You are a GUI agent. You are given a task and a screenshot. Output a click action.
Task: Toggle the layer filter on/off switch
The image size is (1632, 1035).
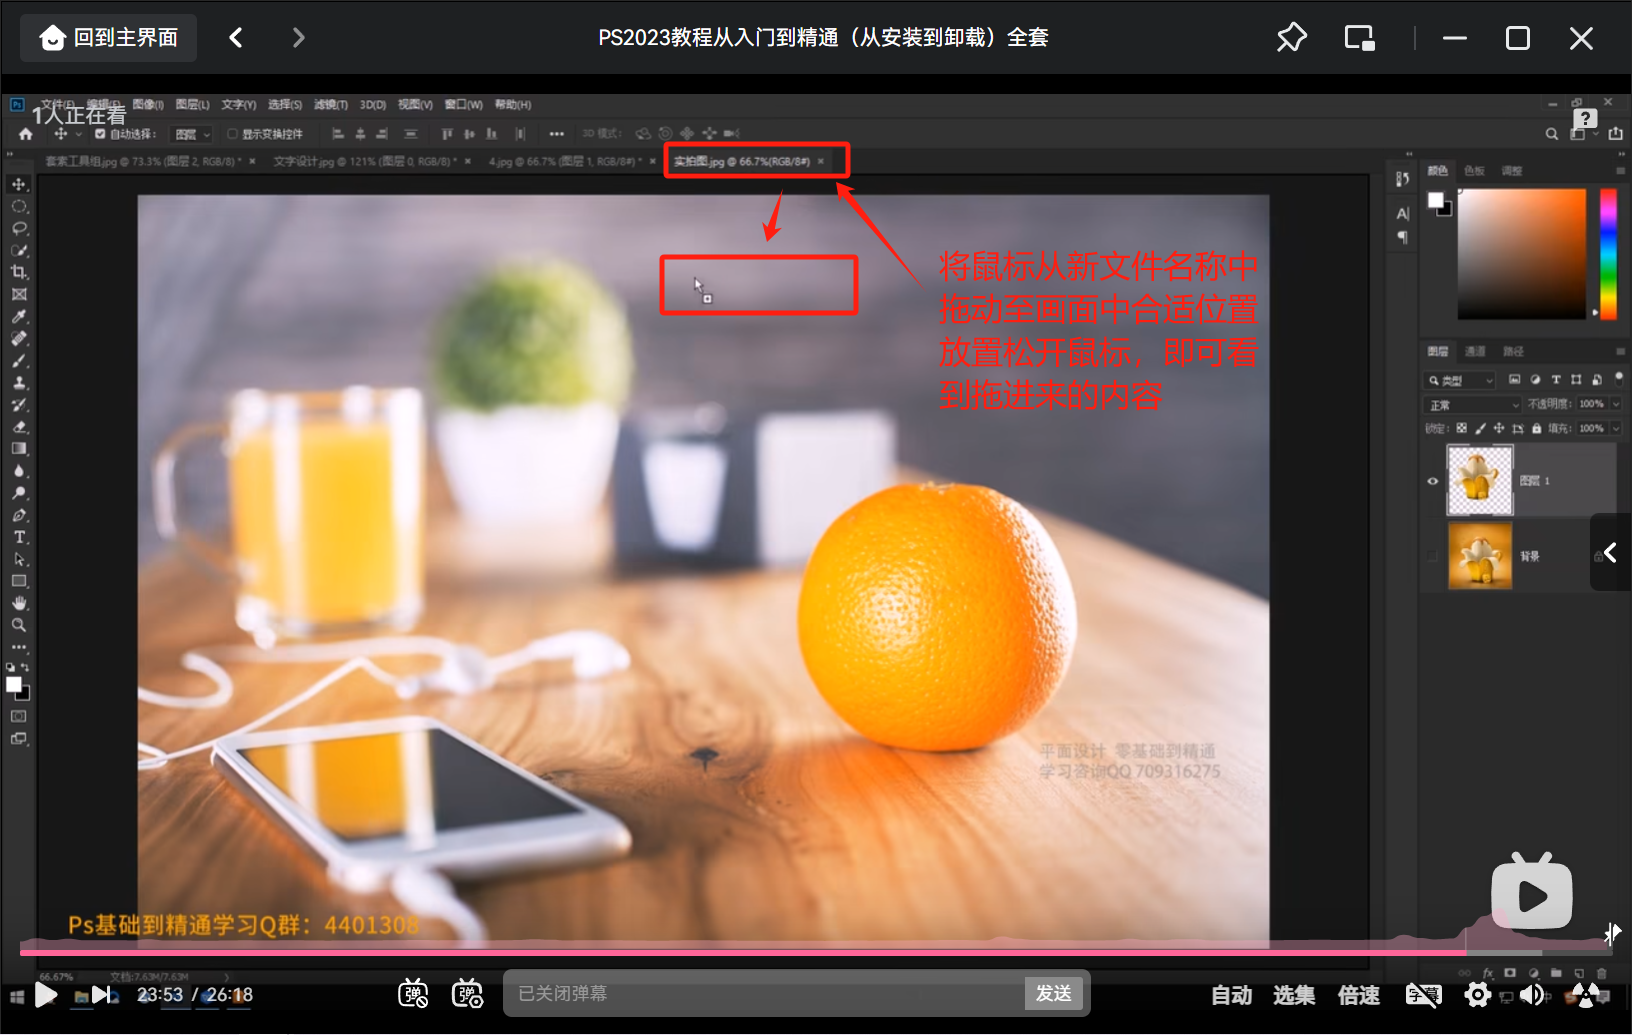(x=1619, y=377)
